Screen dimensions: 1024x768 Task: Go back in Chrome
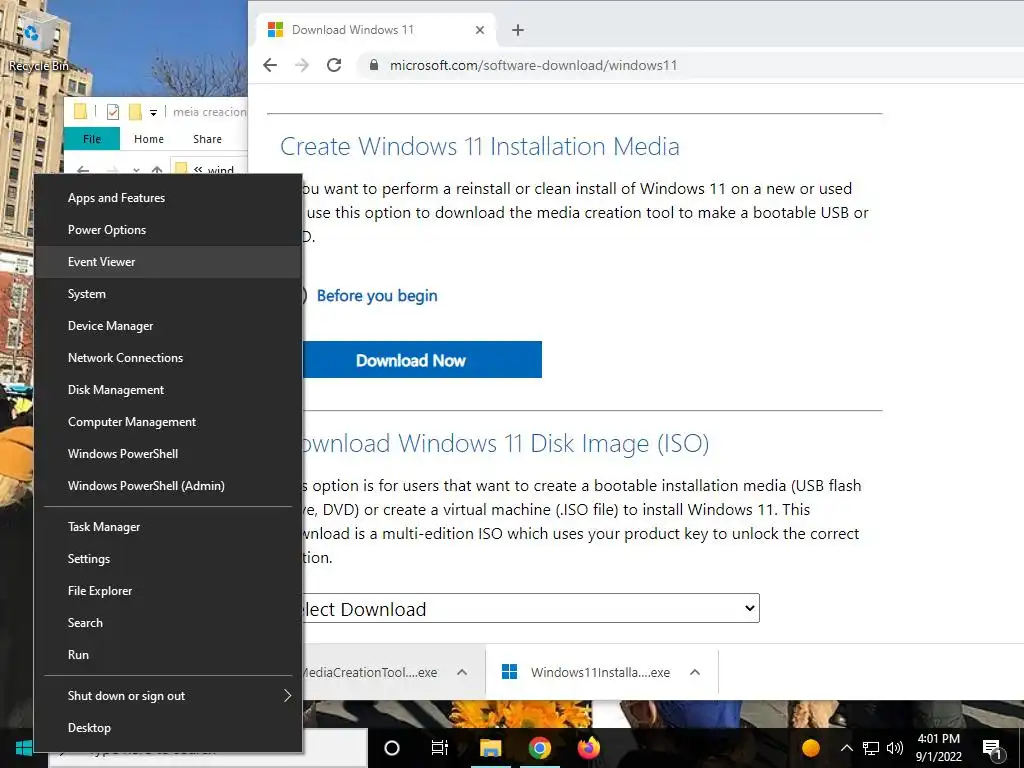[270, 65]
